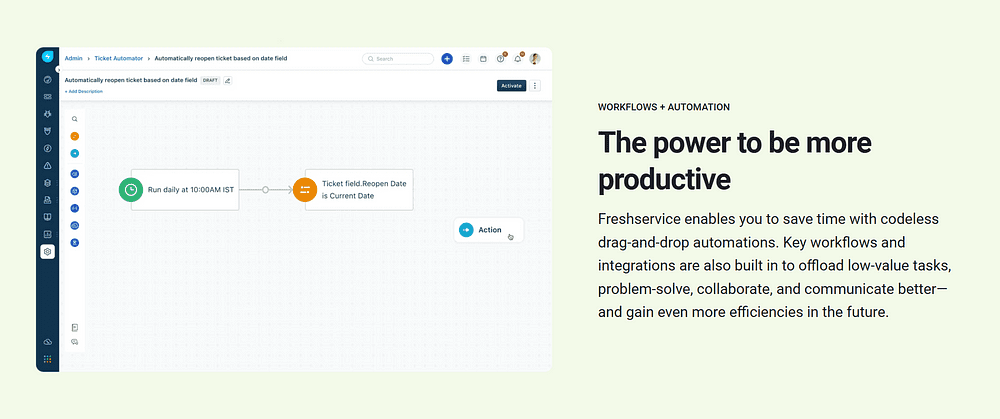Open the help question-mark icon
Image resolution: width=1000 pixels, height=419 pixels.
pos(501,59)
